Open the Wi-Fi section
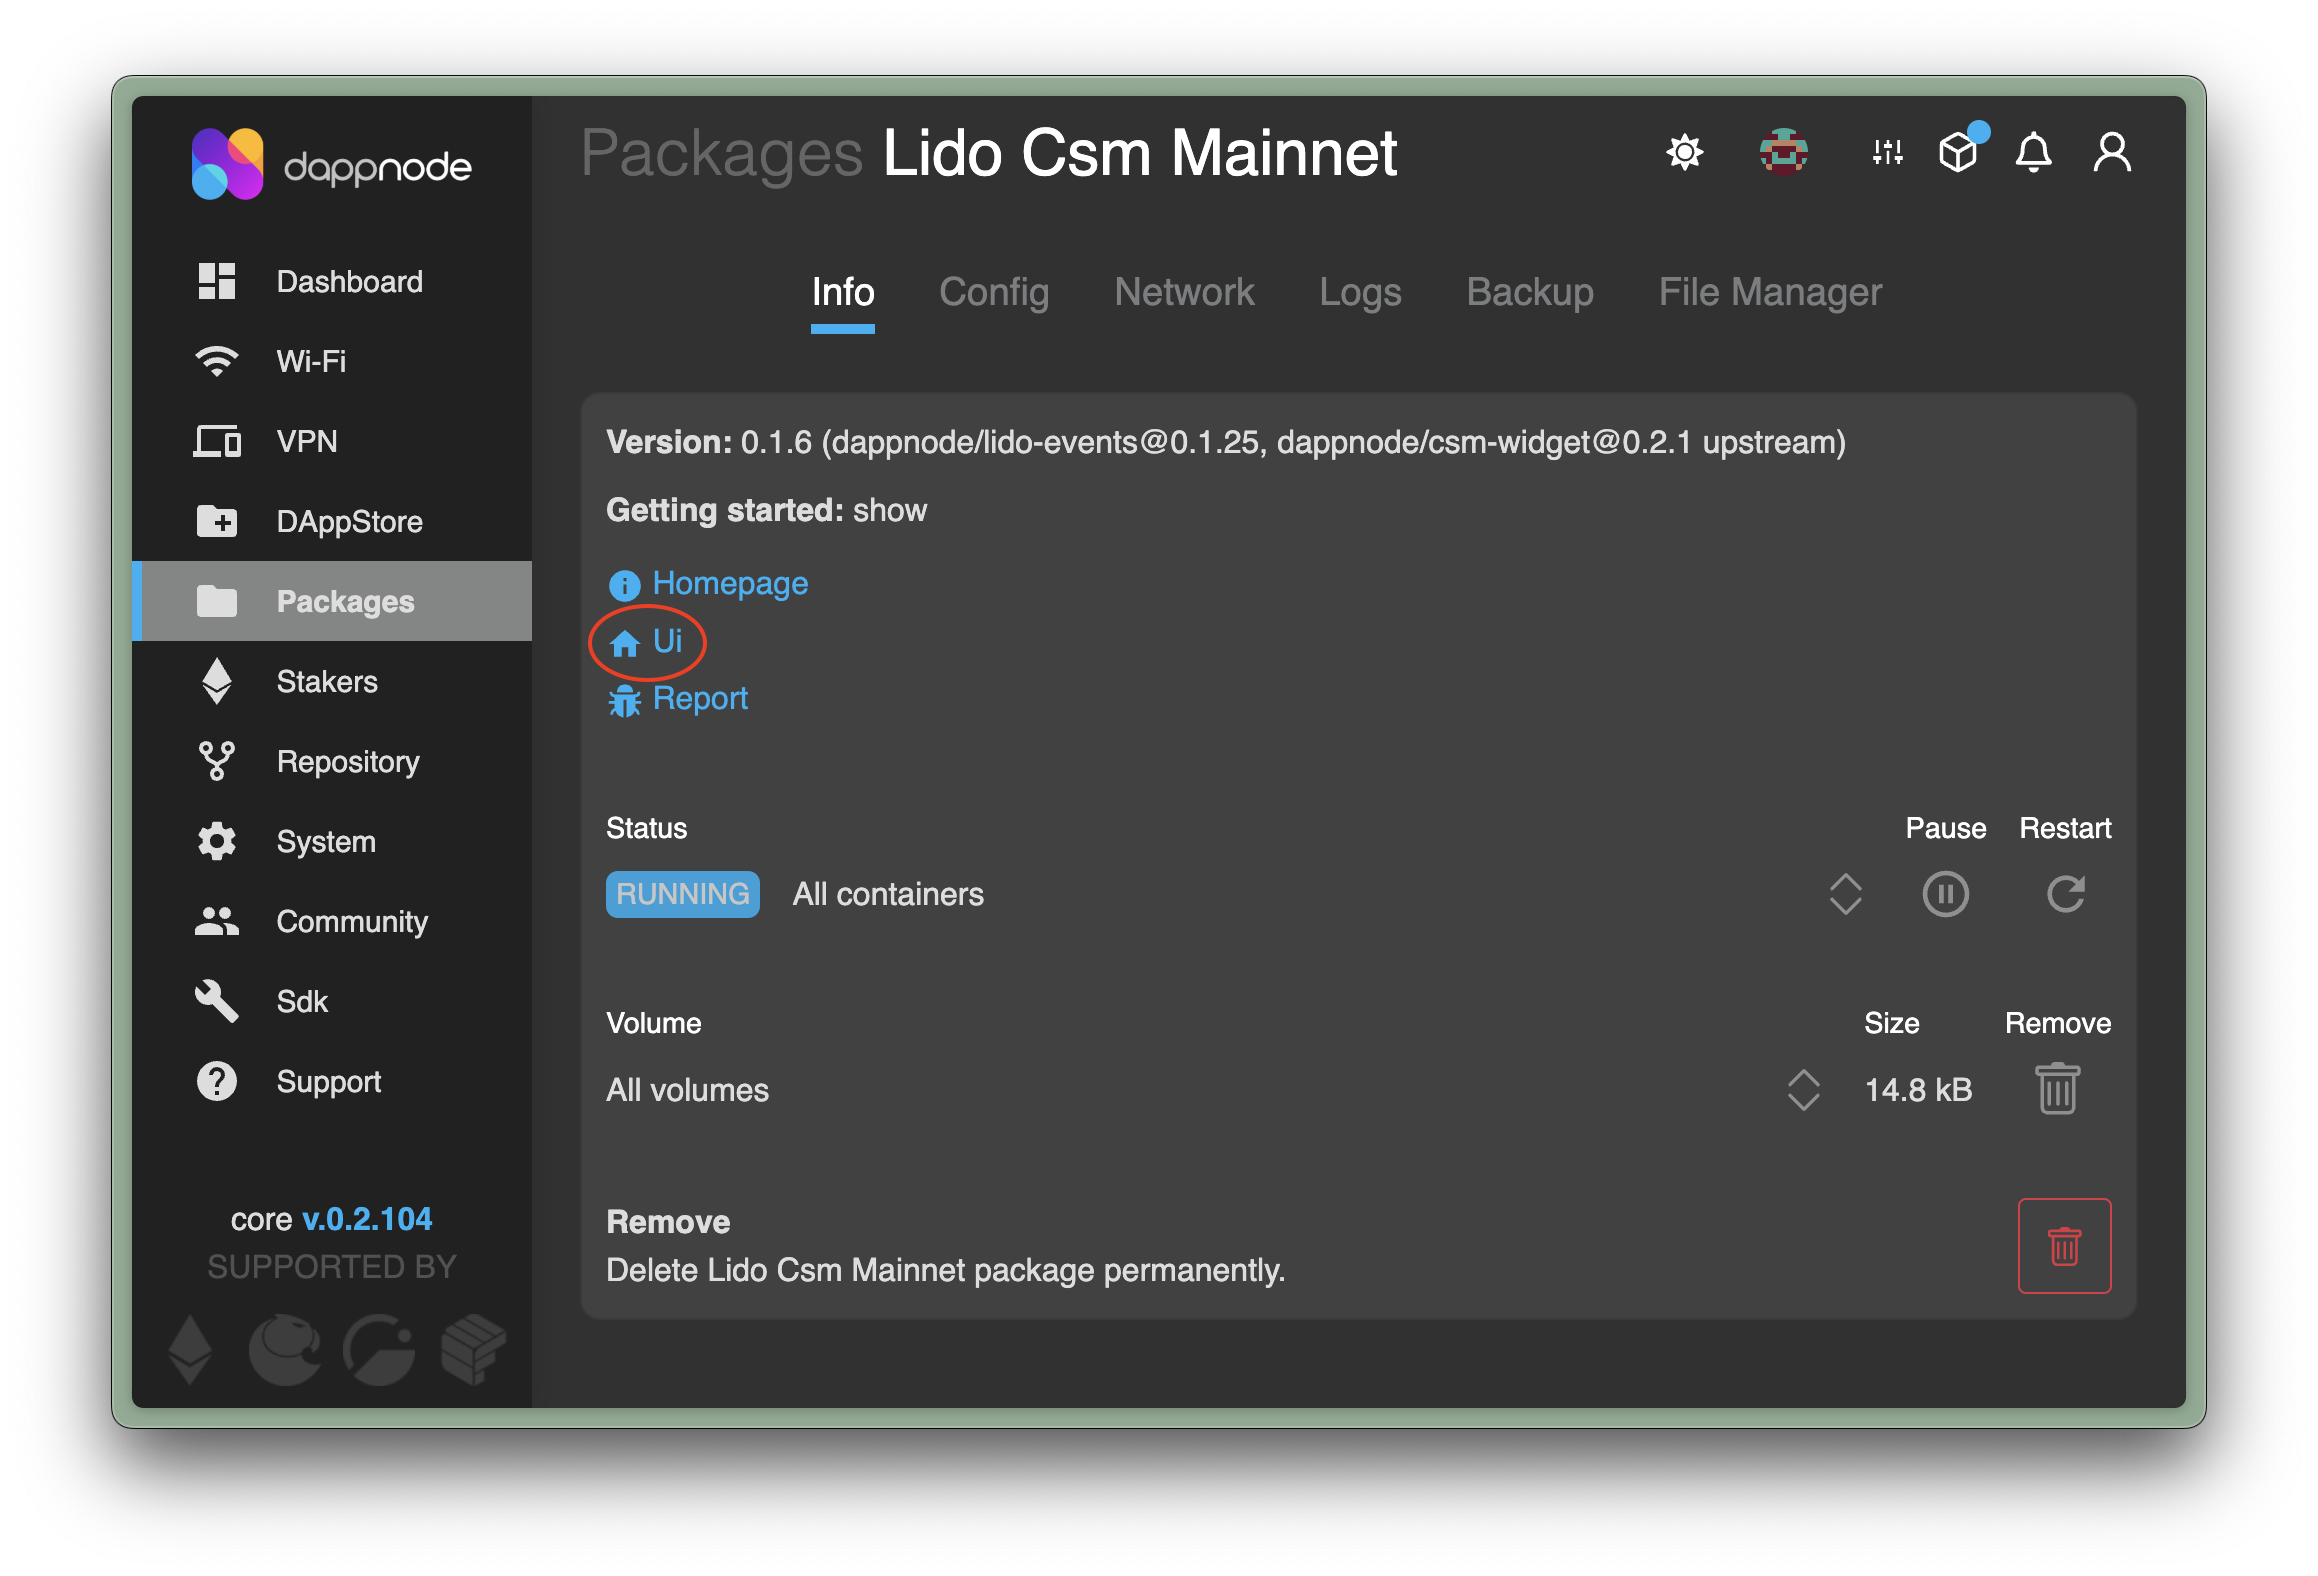The image size is (2318, 1576). tap(332, 361)
